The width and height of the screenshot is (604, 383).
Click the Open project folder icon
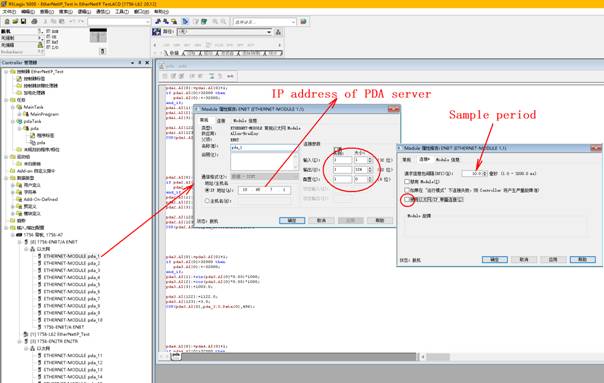tap(15, 22)
